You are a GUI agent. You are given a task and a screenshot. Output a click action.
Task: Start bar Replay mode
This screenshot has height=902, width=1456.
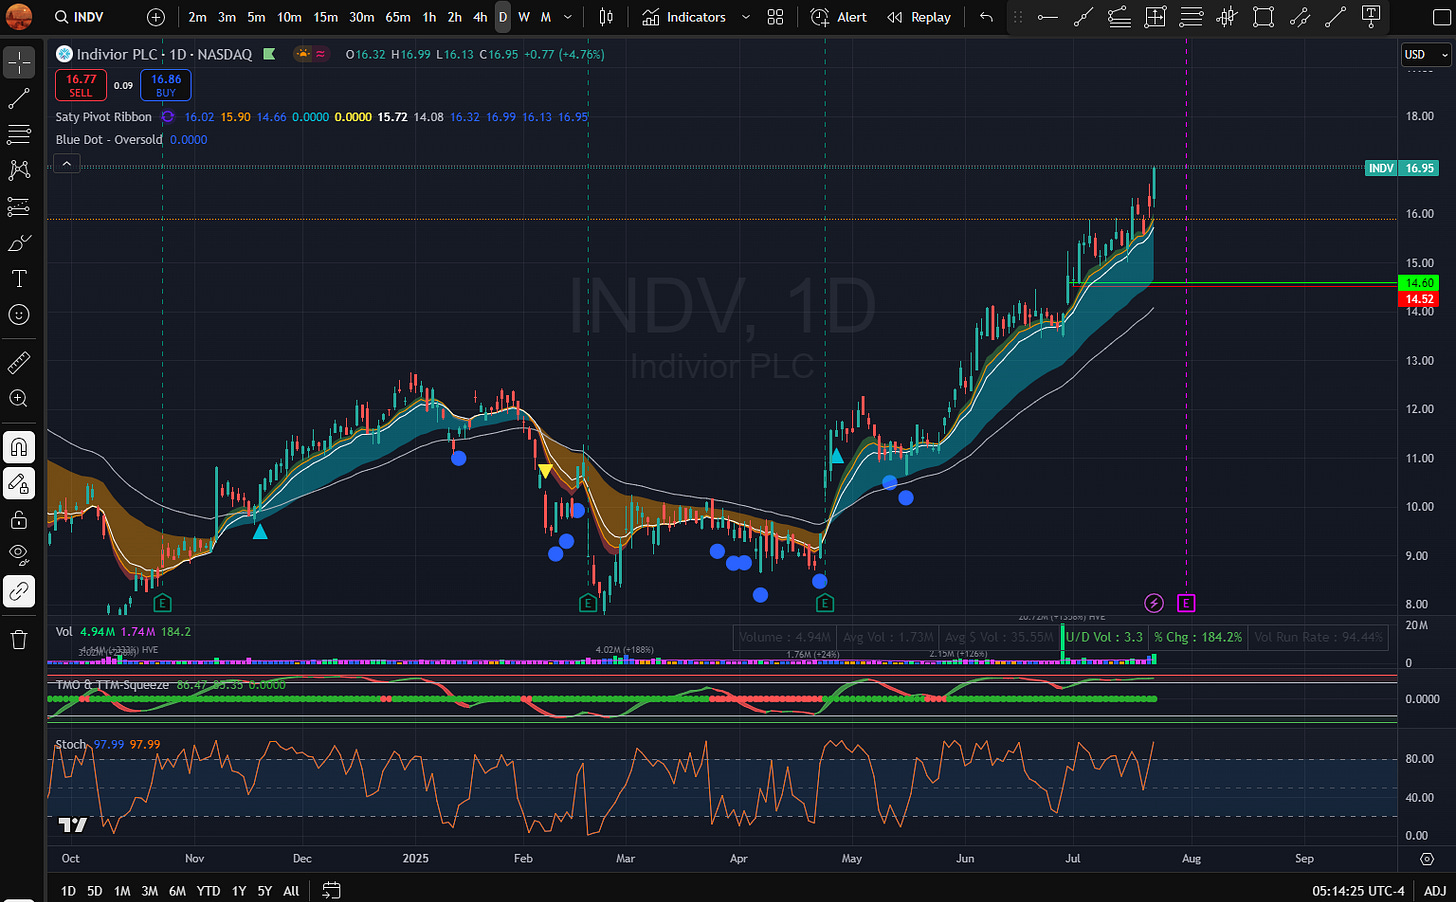click(x=919, y=17)
